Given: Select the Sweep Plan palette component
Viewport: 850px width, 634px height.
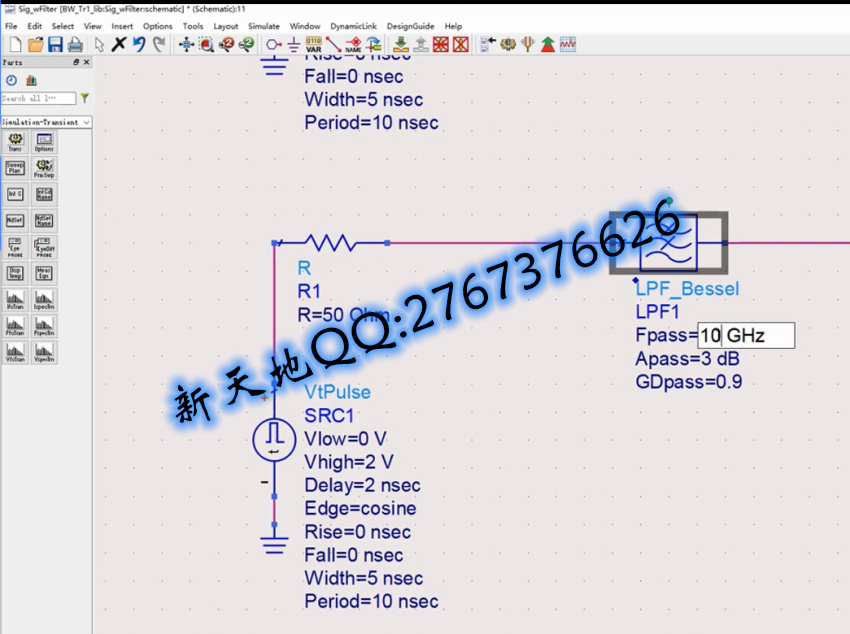Looking at the screenshot, I should [x=15, y=168].
